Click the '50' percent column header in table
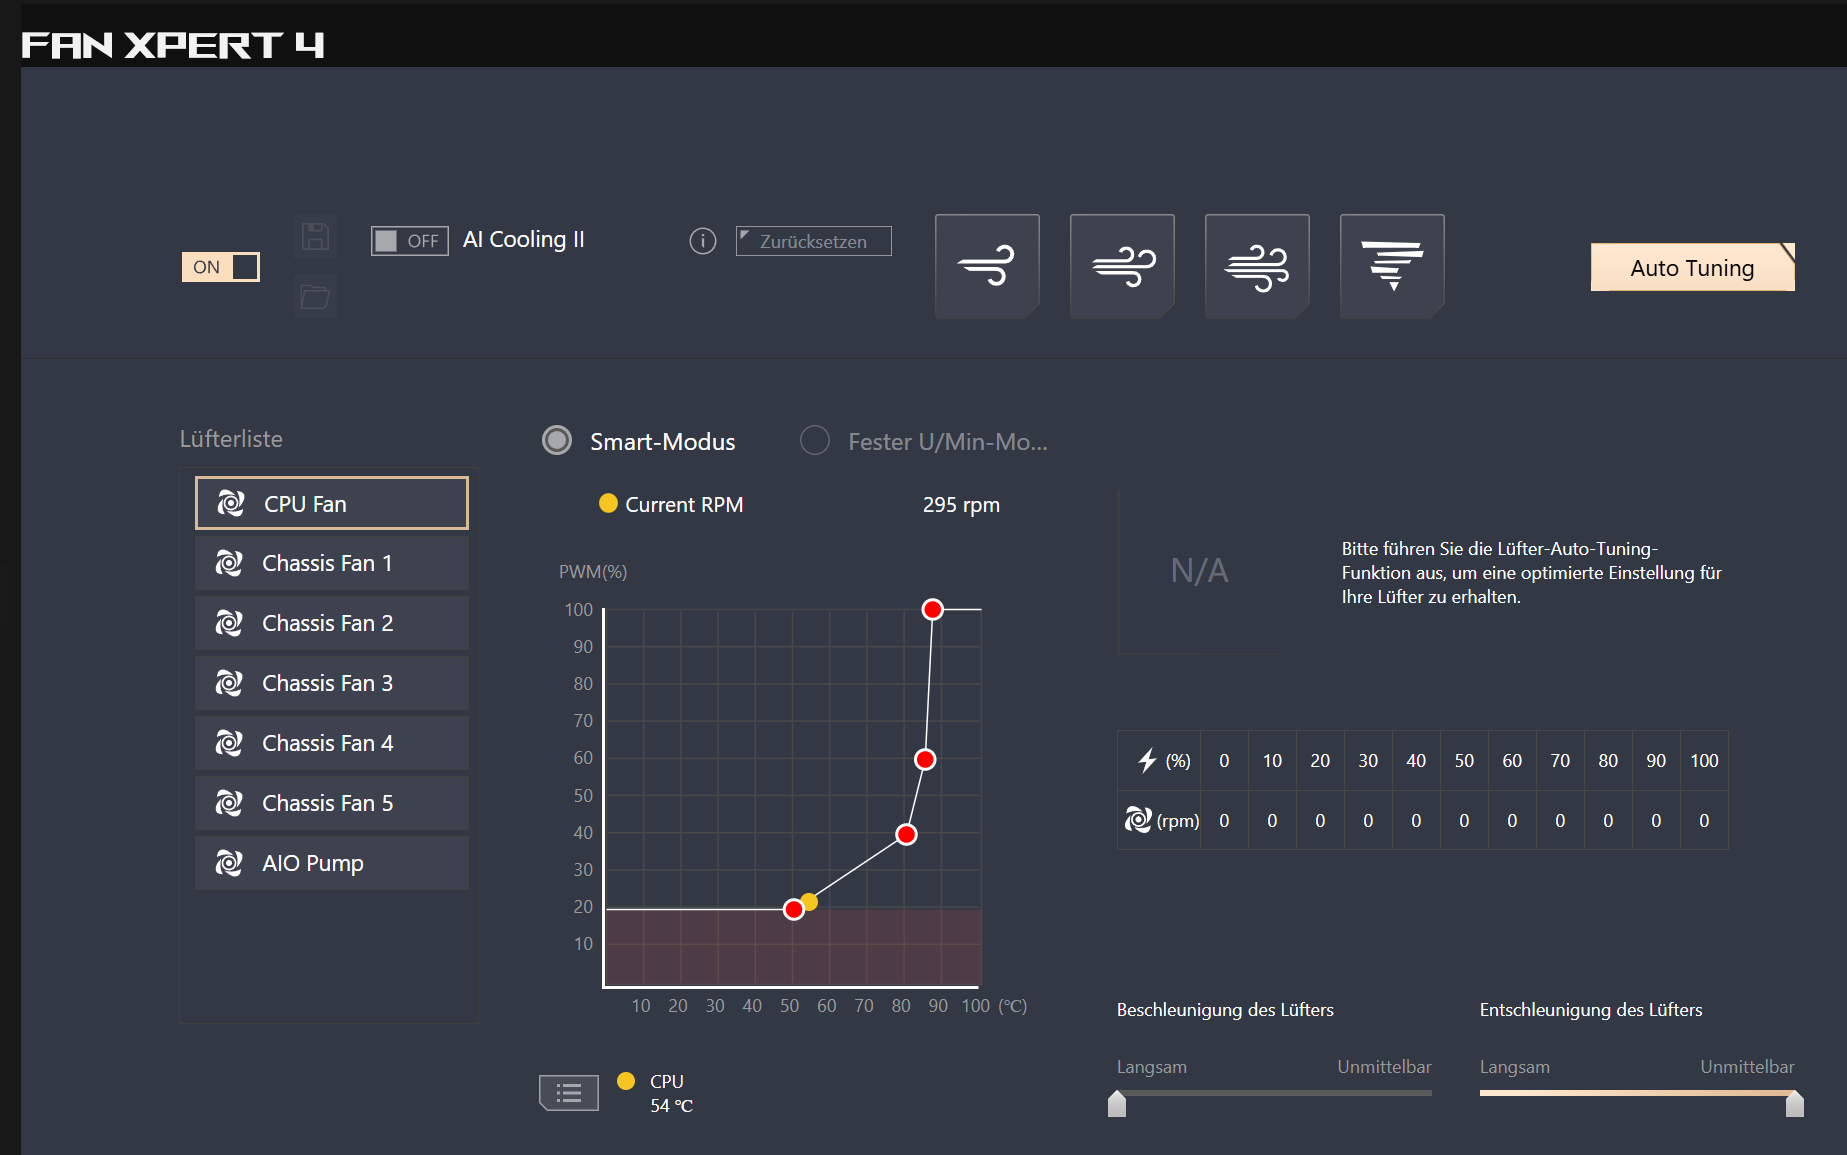Screen dimensions: 1847x1155 point(1464,761)
